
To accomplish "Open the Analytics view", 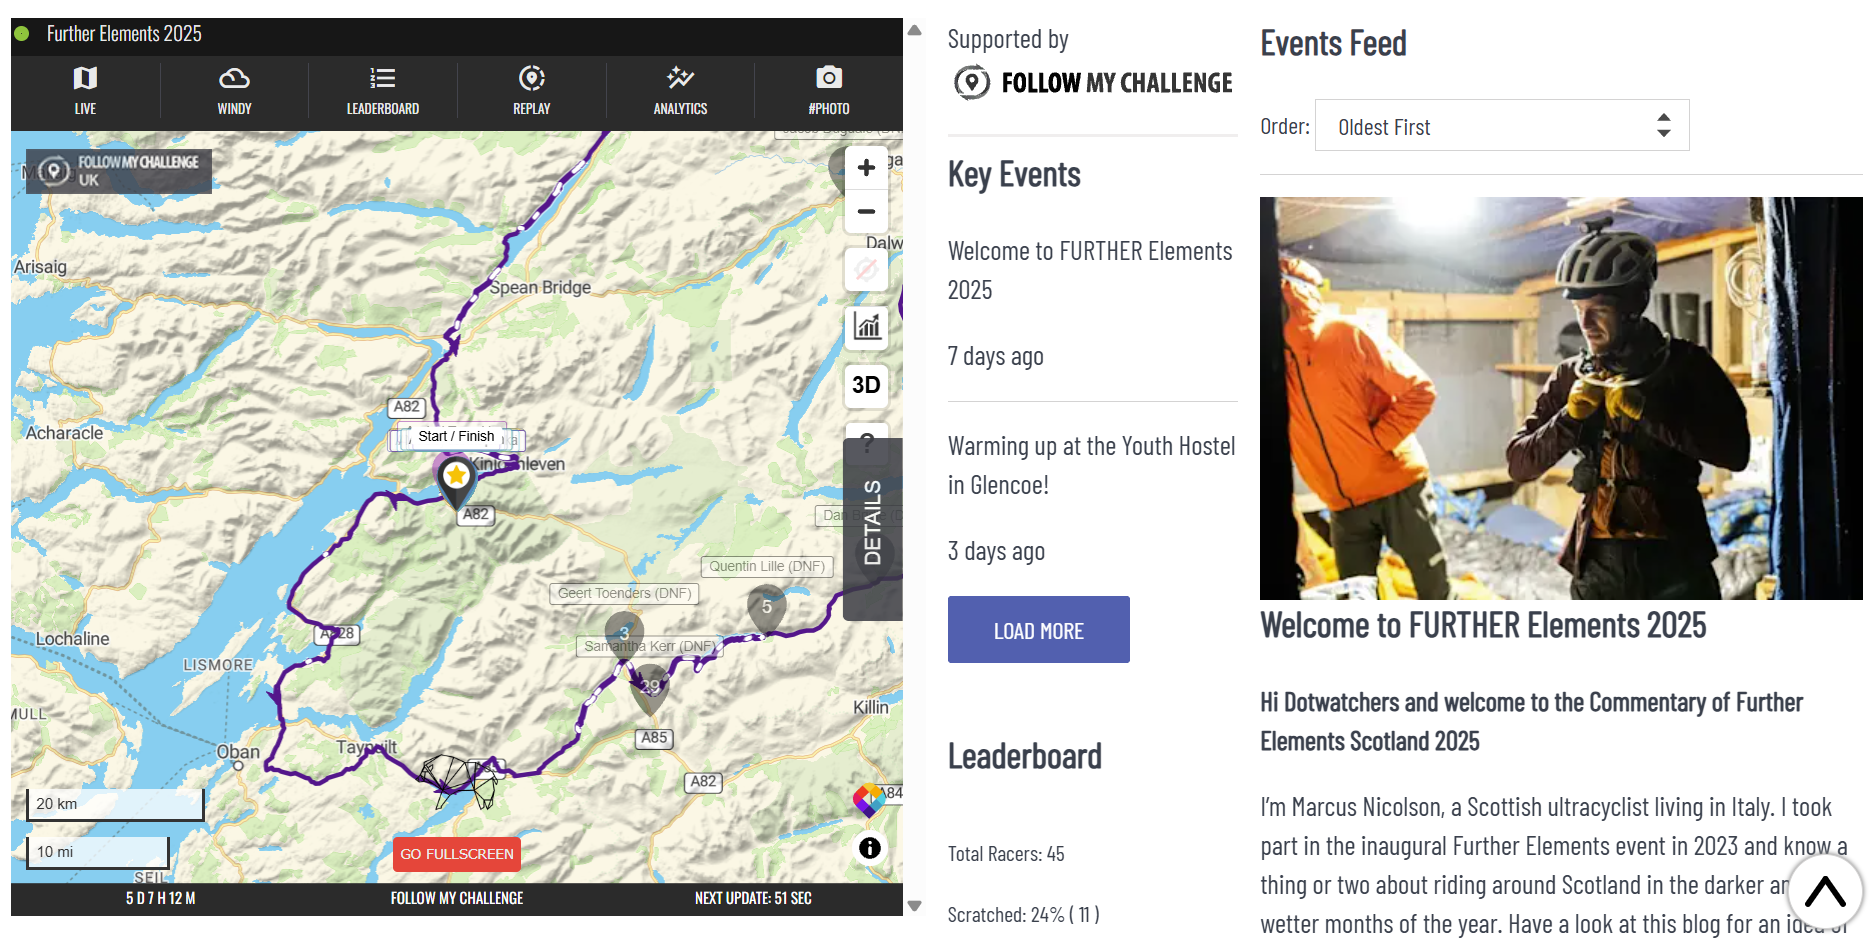I will click(x=679, y=91).
